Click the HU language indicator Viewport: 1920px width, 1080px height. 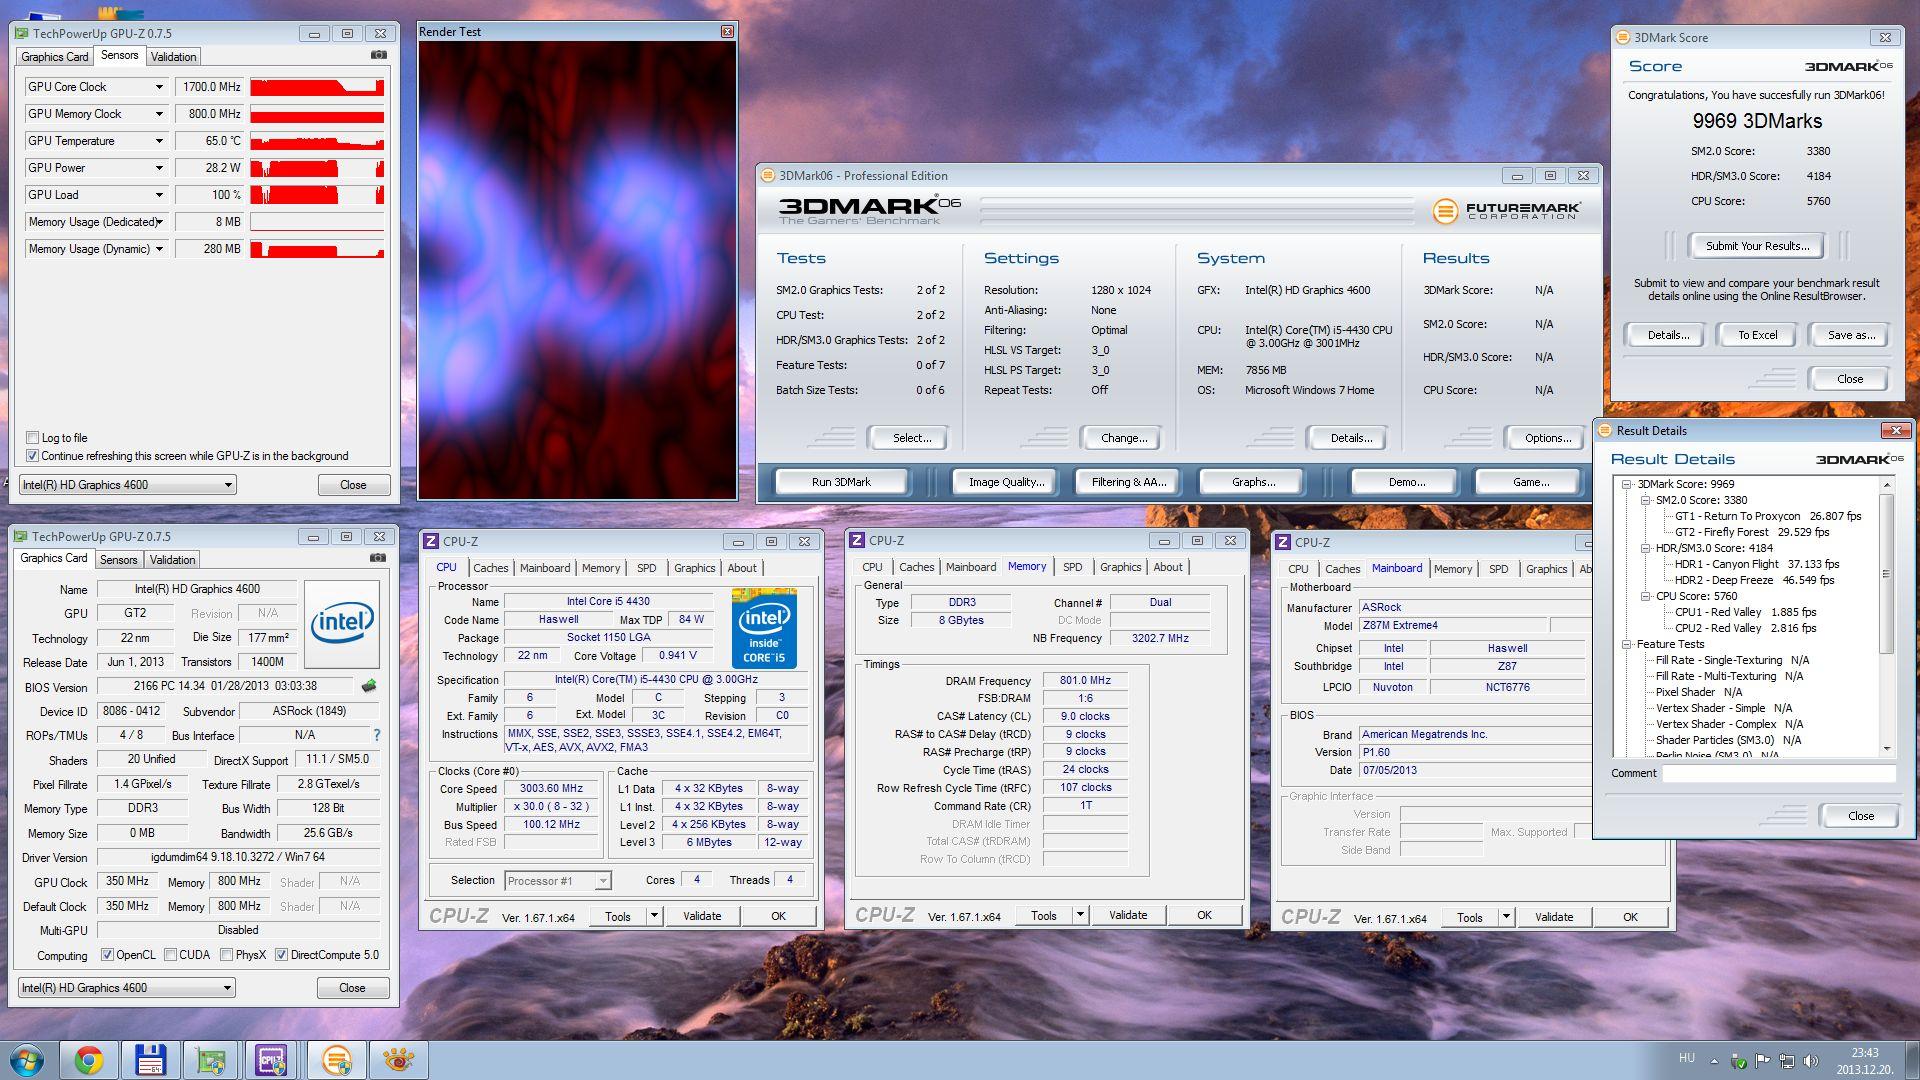[1687, 1058]
